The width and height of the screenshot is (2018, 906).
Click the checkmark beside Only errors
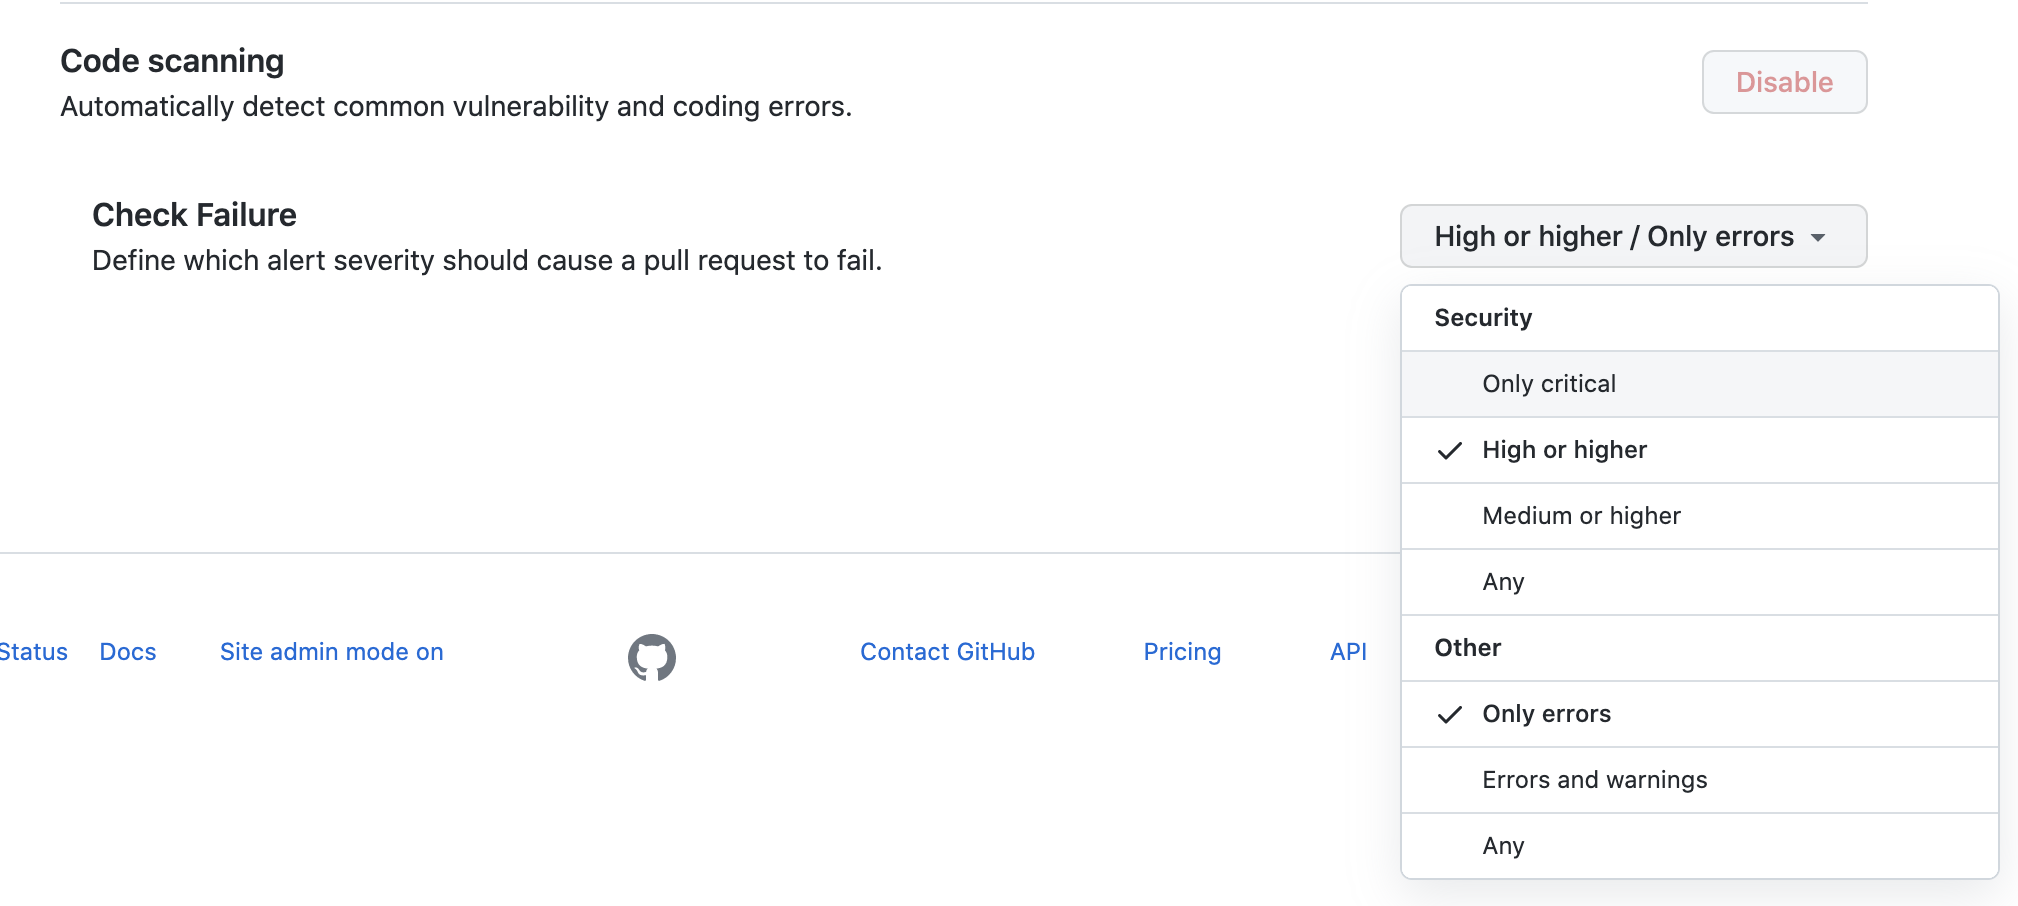[1450, 714]
